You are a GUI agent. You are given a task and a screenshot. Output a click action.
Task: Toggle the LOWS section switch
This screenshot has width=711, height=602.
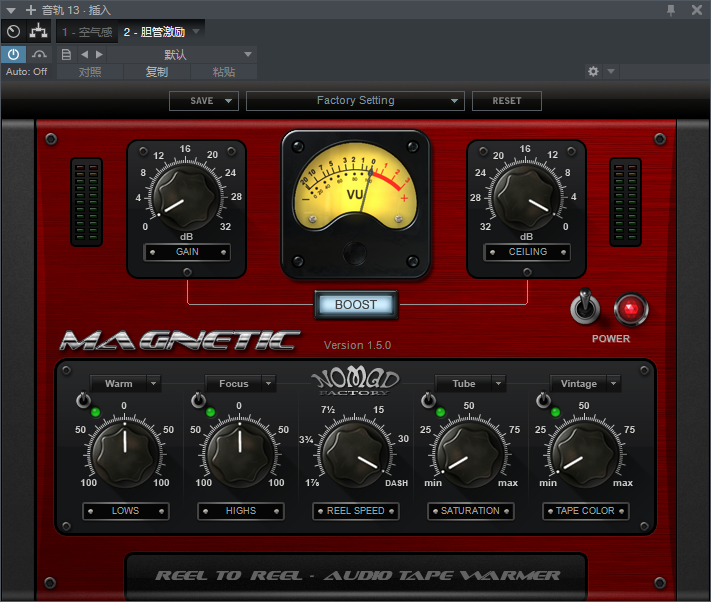point(83,400)
